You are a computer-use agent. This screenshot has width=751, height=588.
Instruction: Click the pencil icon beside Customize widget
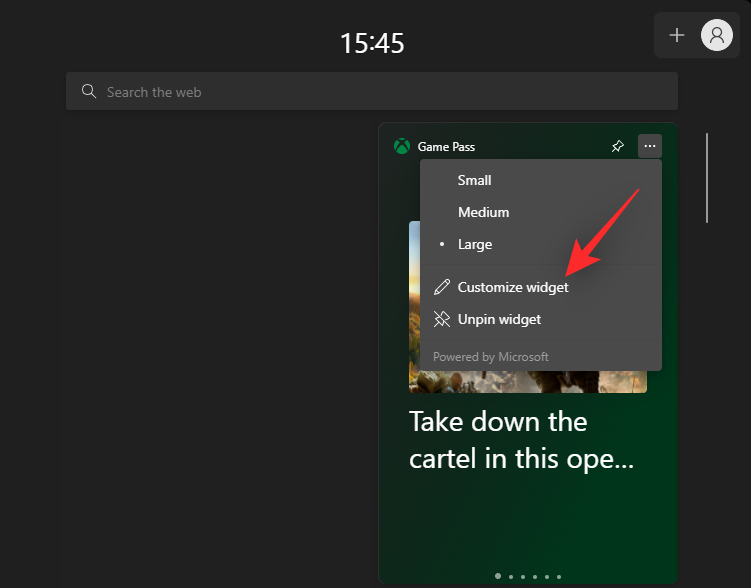point(442,287)
